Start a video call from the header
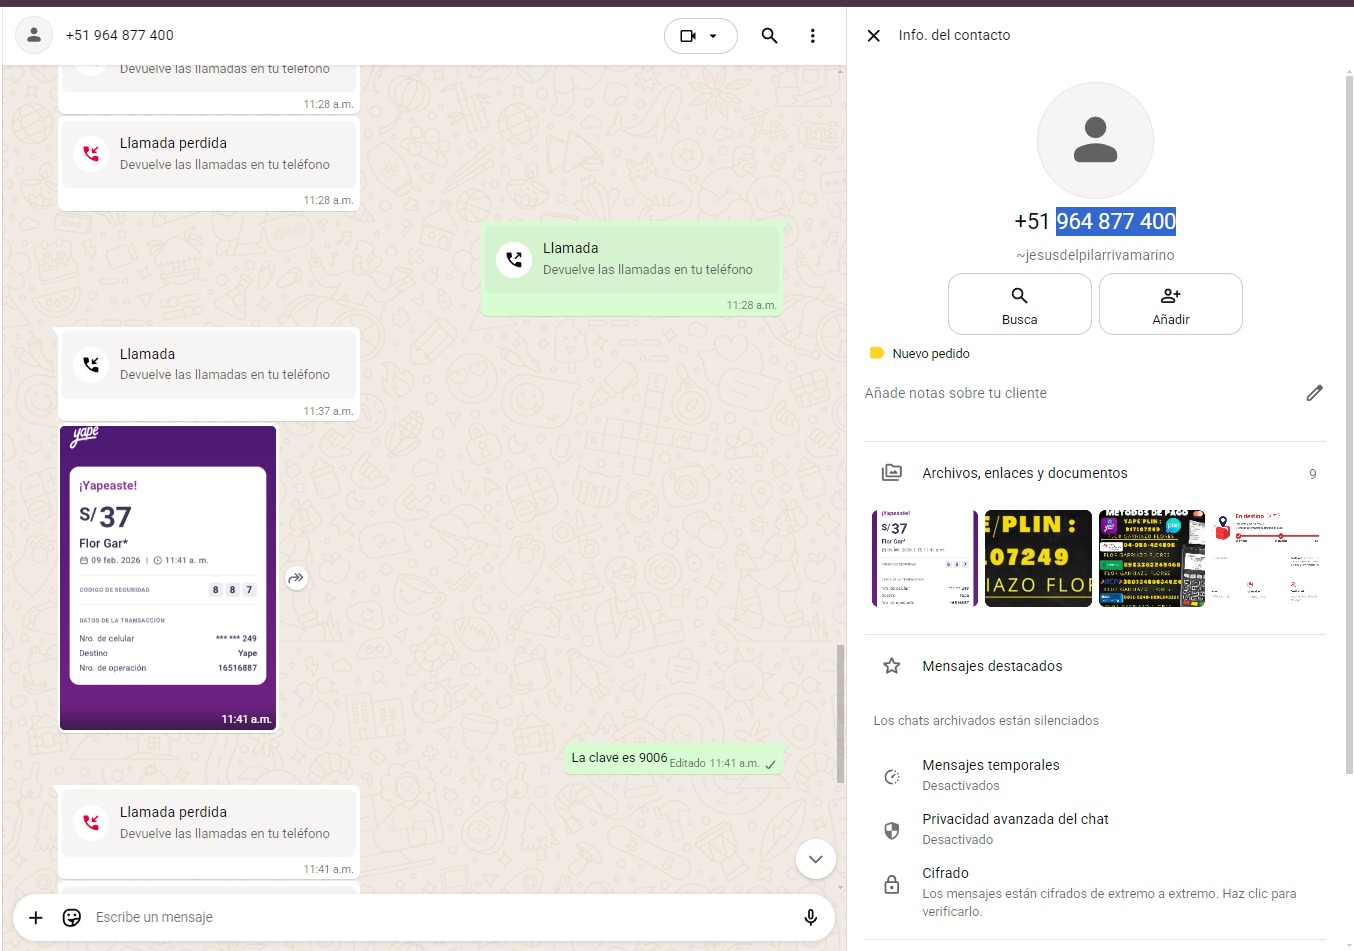 pyautogui.click(x=688, y=36)
